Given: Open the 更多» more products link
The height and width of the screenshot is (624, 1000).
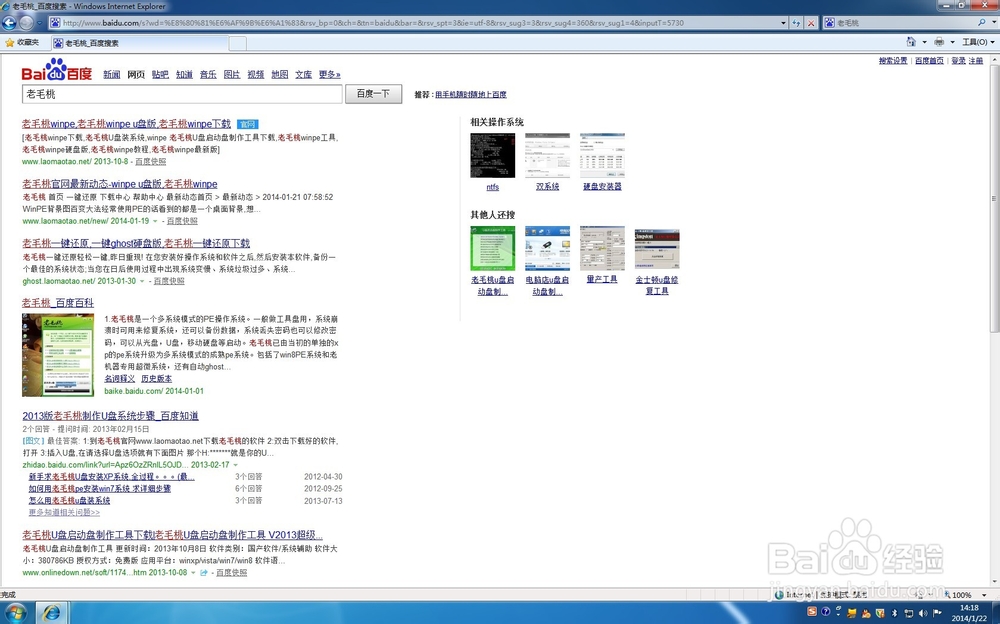Looking at the screenshot, I should (x=330, y=75).
